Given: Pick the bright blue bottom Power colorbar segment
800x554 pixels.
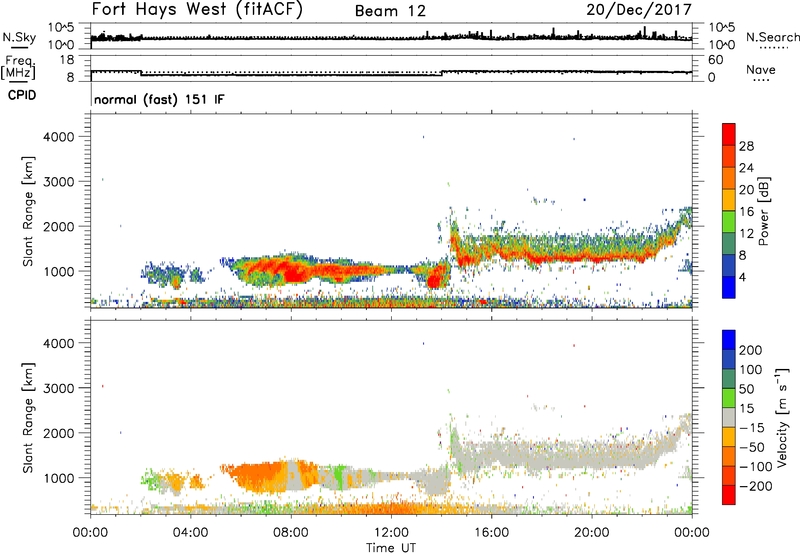Looking at the screenshot, I should 729,287.
